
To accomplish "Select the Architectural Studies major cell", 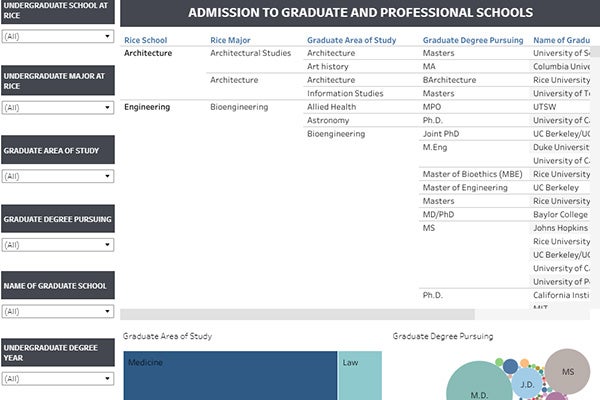I will tap(250, 53).
